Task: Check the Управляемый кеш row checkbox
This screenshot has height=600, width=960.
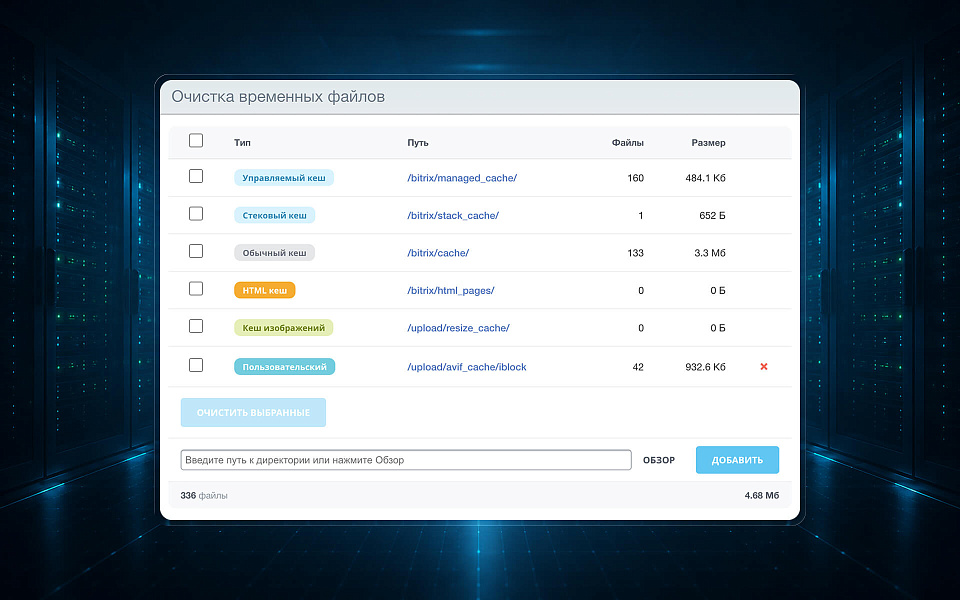Action: coord(196,176)
